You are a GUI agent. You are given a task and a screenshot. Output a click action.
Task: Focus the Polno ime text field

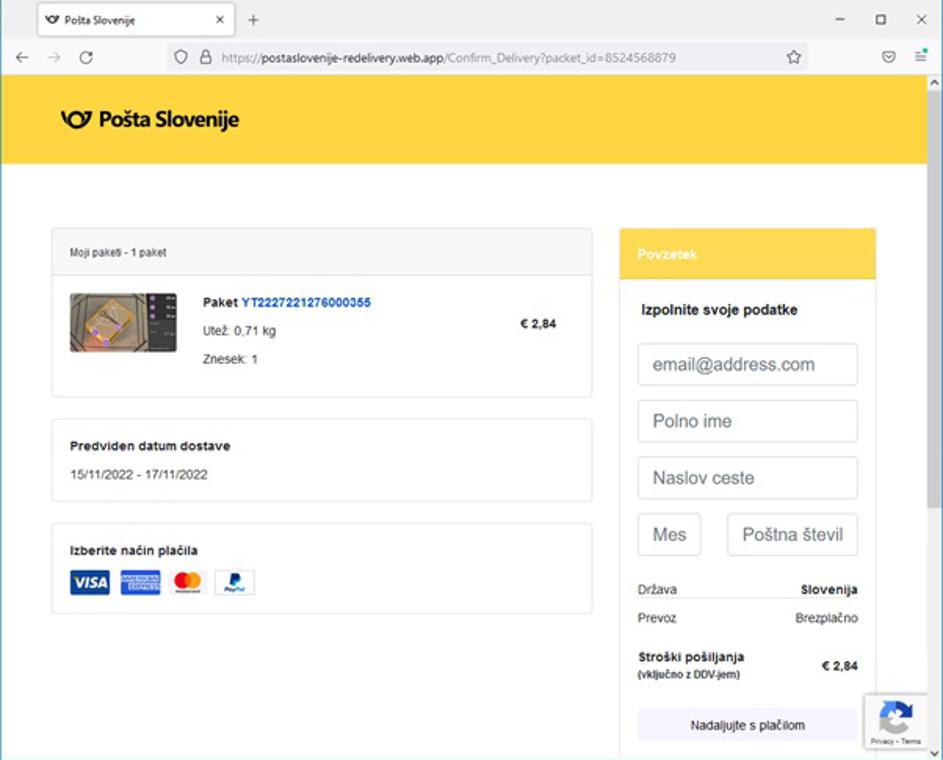[x=747, y=421]
